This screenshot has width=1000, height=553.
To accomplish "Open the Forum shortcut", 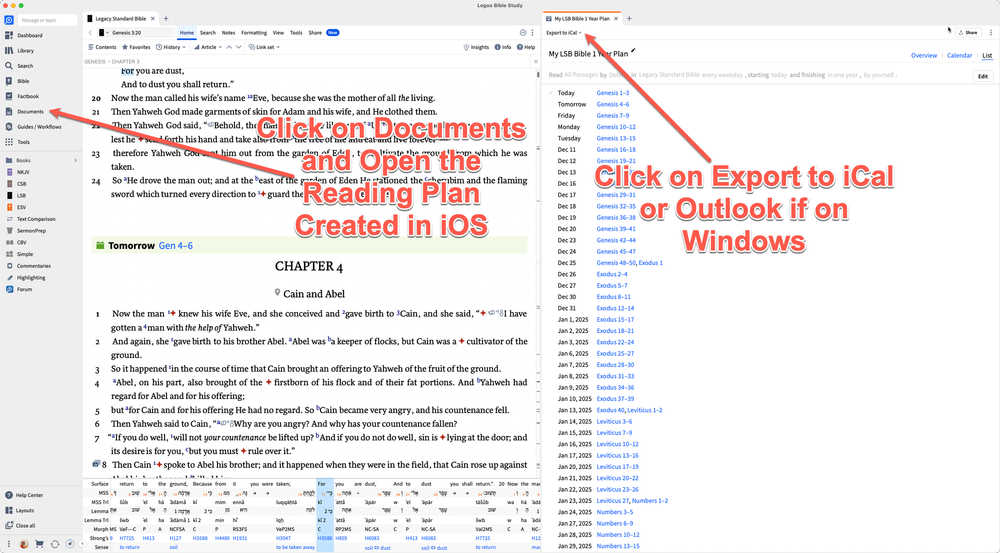I will [x=19, y=290].
